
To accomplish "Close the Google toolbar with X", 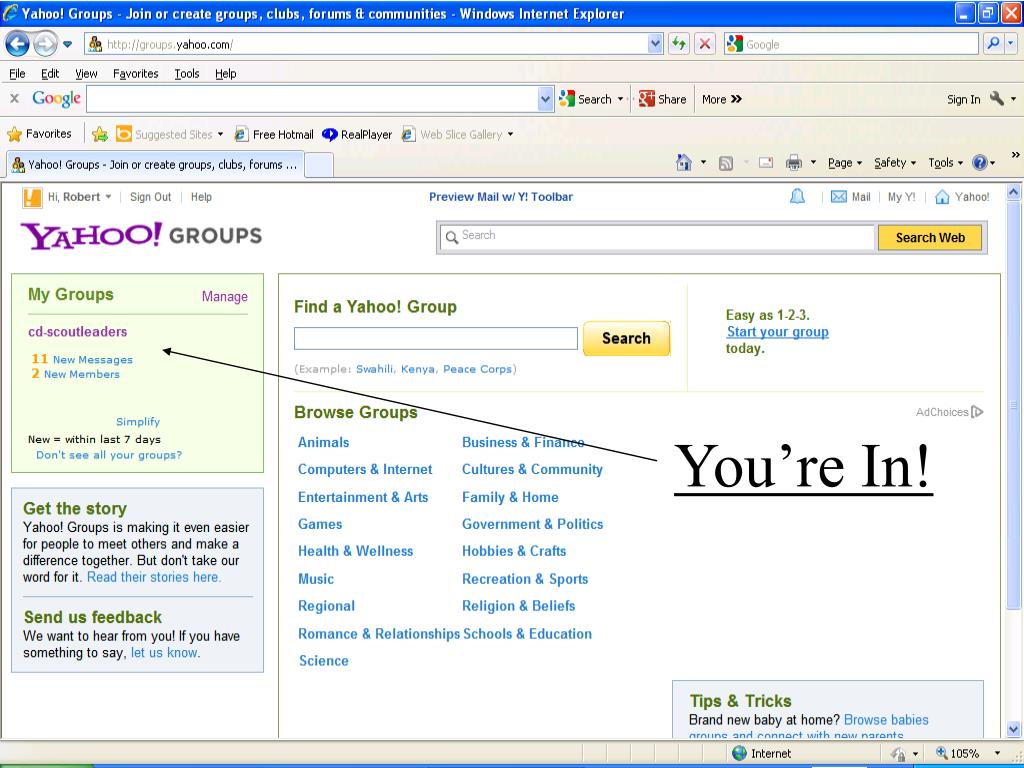I will tap(14, 99).
